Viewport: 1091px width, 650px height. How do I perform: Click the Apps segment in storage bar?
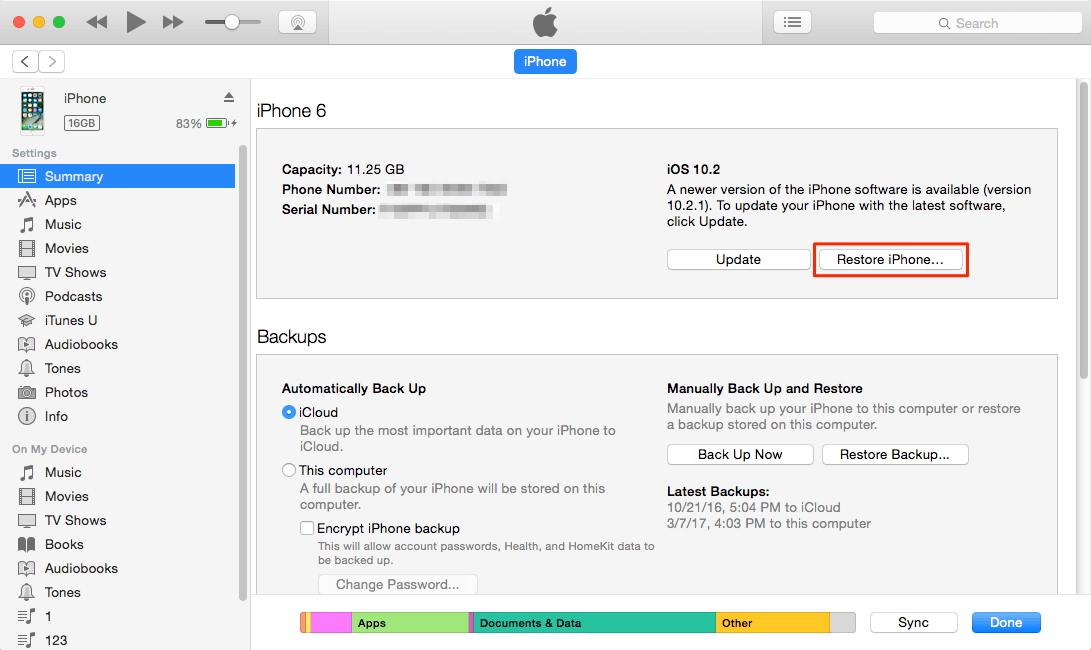(410, 623)
